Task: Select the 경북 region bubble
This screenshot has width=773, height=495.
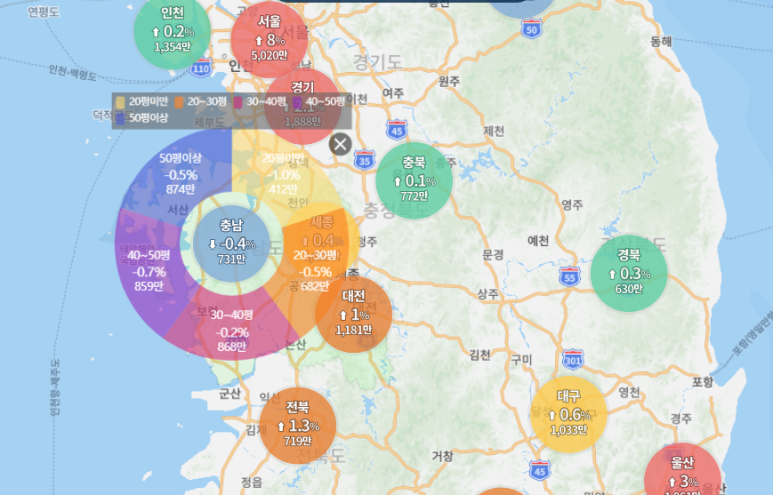Action: click(x=629, y=273)
